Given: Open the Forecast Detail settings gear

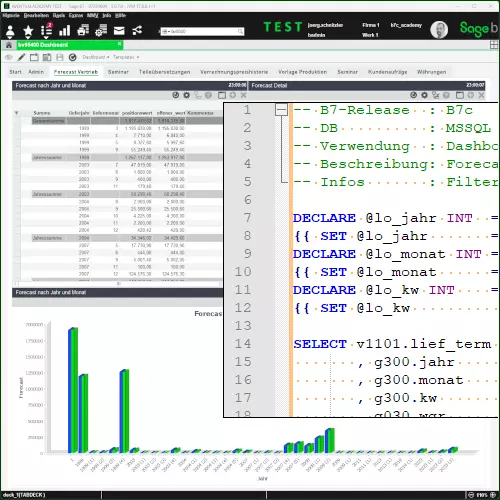Looking at the screenshot, I should 424,95.
